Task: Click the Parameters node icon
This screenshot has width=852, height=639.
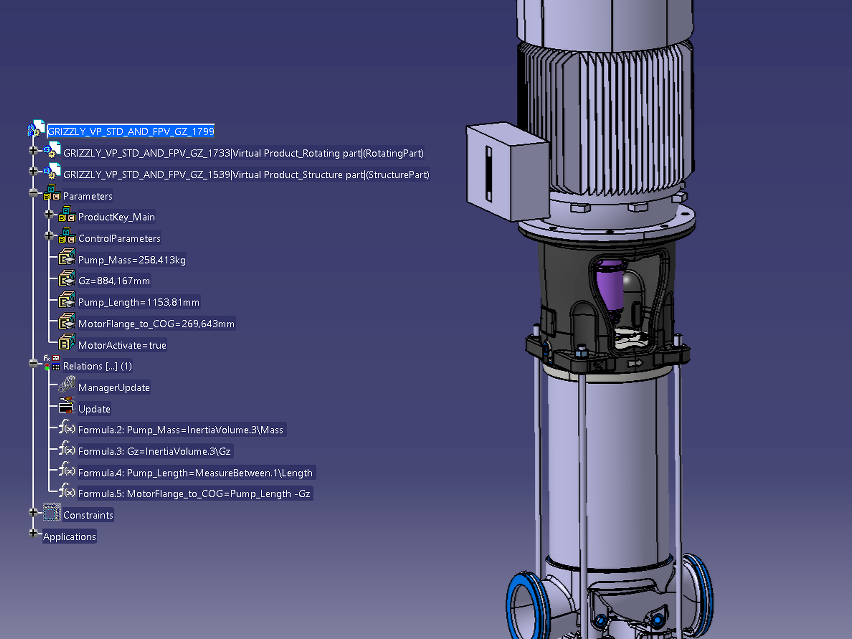Action: pyautogui.click(x=52, y=196)
